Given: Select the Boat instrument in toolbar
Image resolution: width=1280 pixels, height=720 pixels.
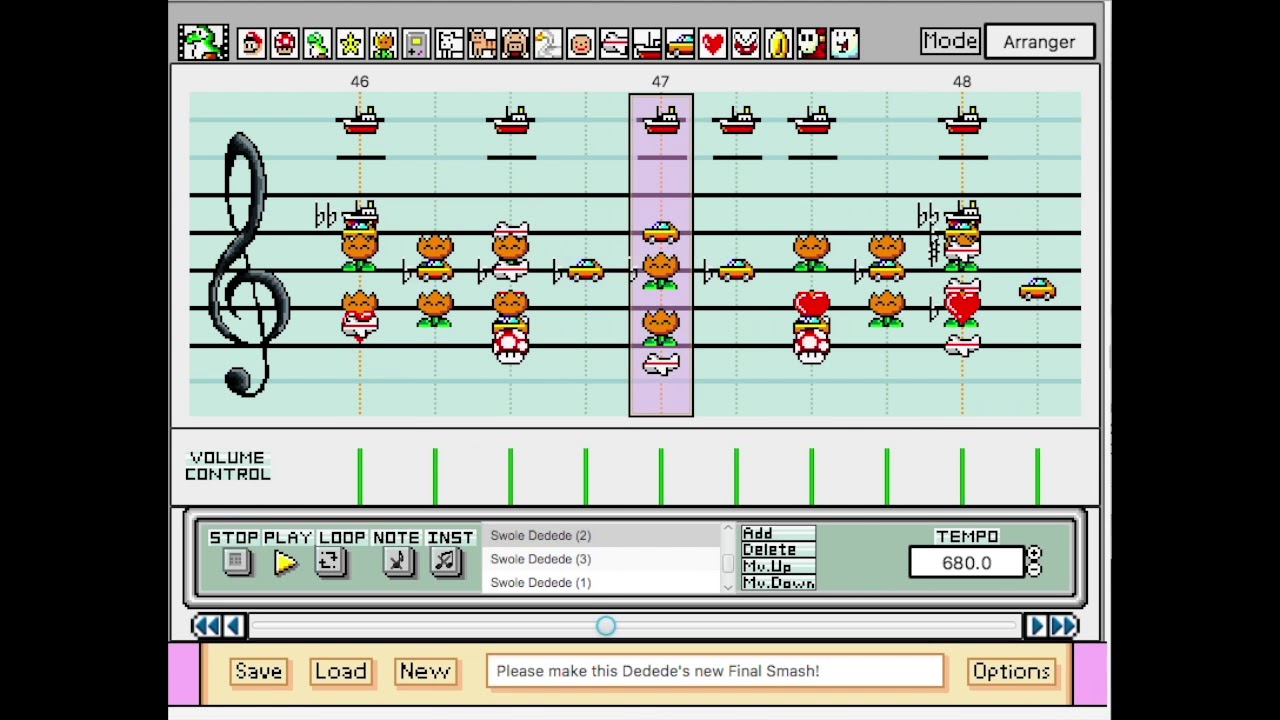Looking at the screenshot, I should coord(648,44).
